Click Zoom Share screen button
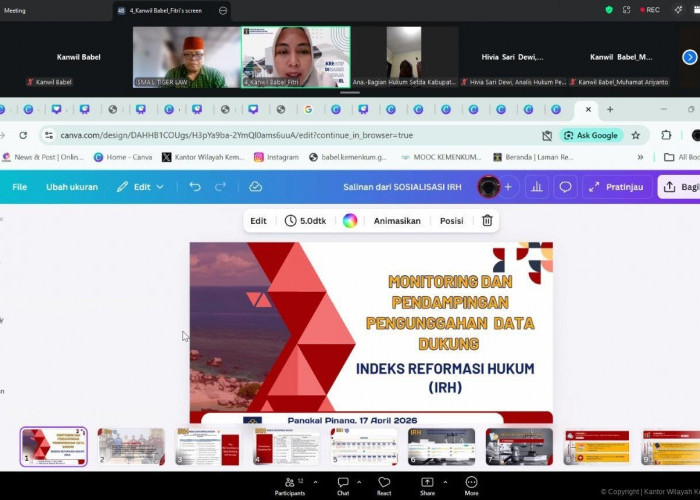The width and height of the screenshot is (700, 500). coord(427,486)
